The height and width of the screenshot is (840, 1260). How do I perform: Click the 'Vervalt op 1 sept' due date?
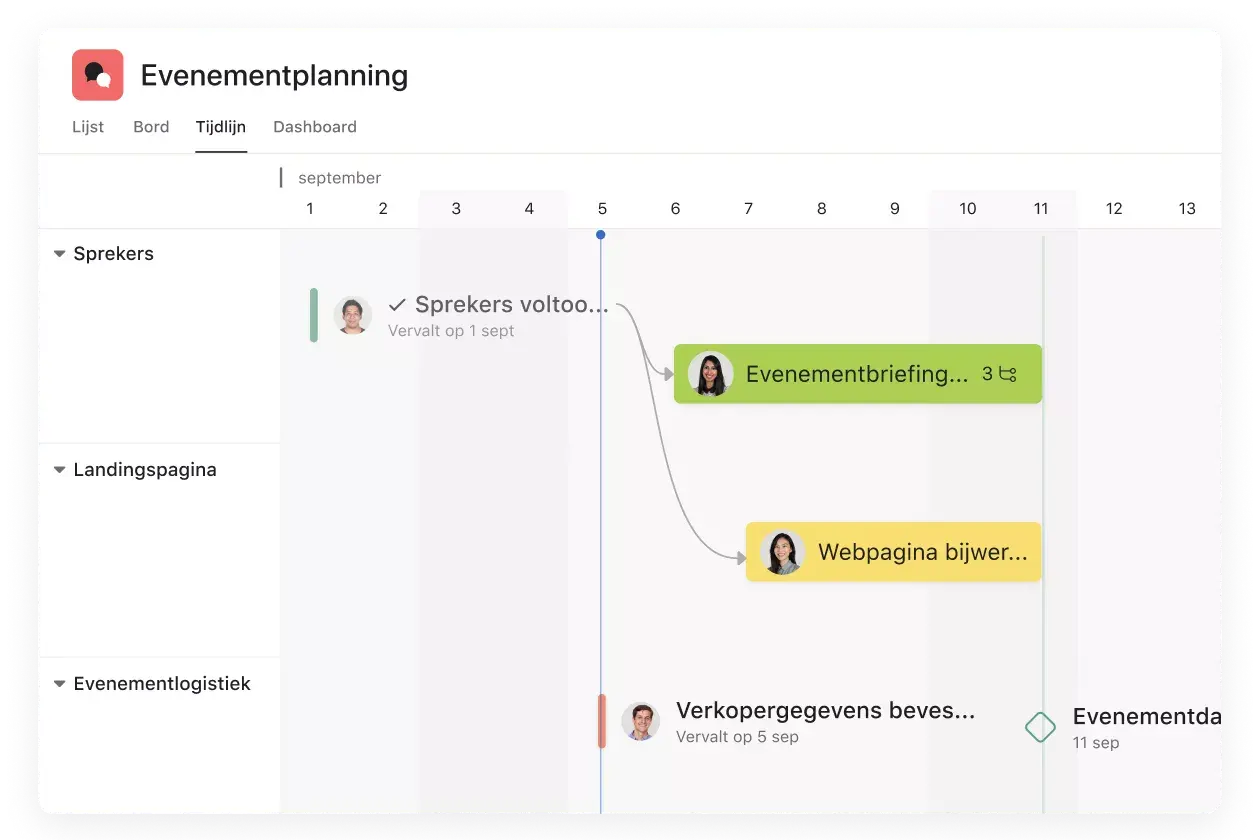(451, 331)
